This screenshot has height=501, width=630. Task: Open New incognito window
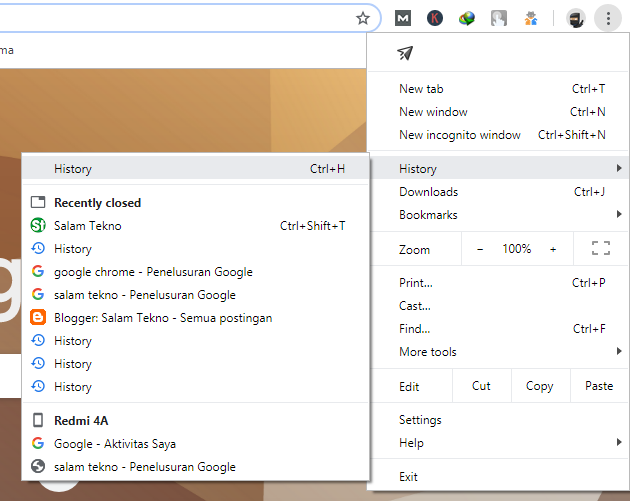pos(498,135)
